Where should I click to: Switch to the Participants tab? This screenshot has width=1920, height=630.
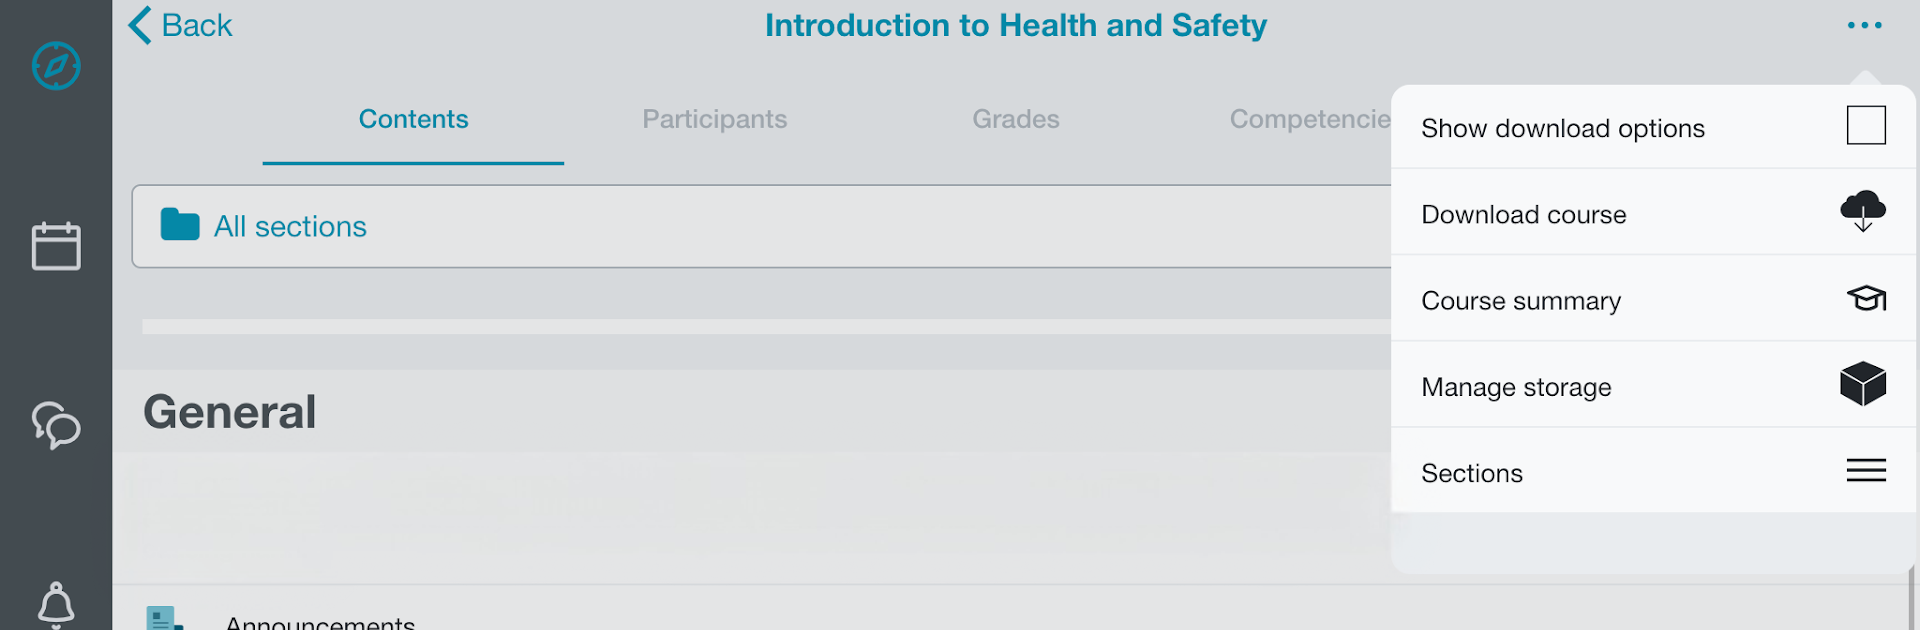coord(715,119)
